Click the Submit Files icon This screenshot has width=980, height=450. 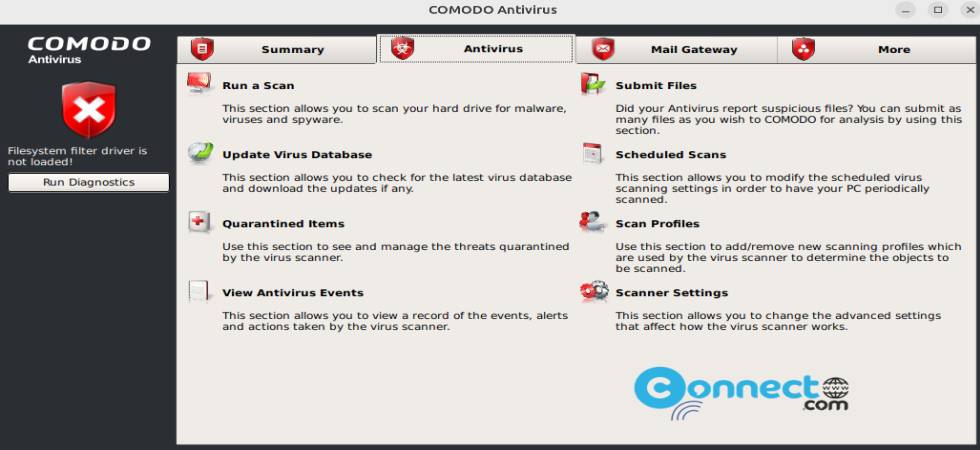[x=592, y=84]
